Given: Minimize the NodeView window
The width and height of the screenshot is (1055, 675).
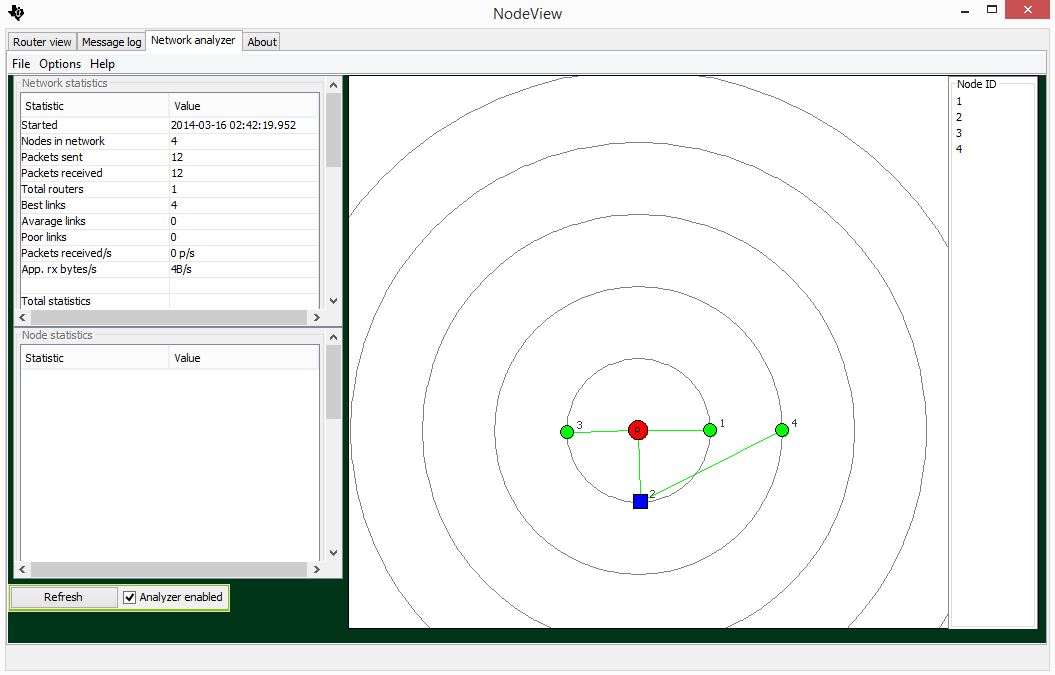Looking at the screenshot, I should pos(965,11).
